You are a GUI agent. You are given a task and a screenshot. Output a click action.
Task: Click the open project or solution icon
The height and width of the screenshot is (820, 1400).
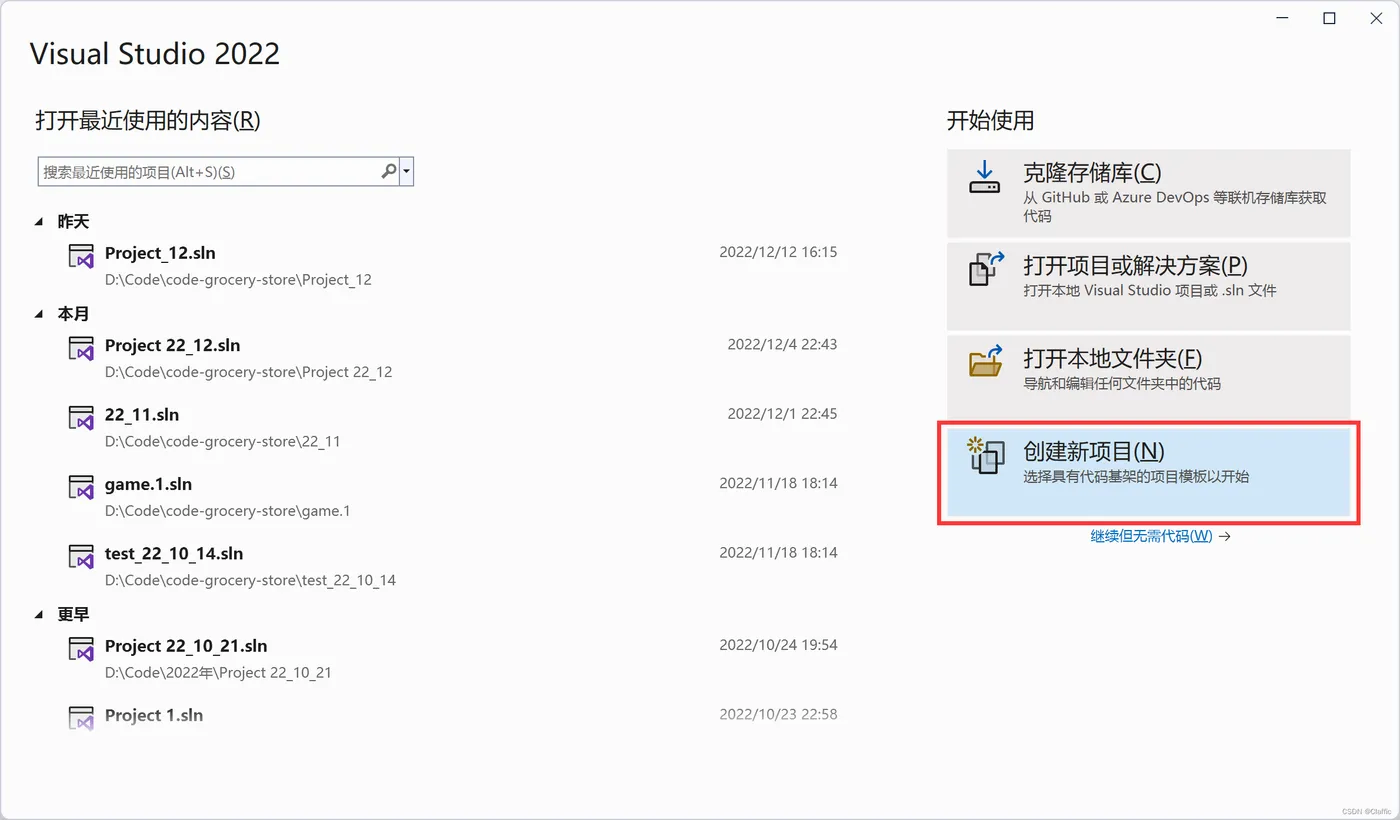(986, 270)
